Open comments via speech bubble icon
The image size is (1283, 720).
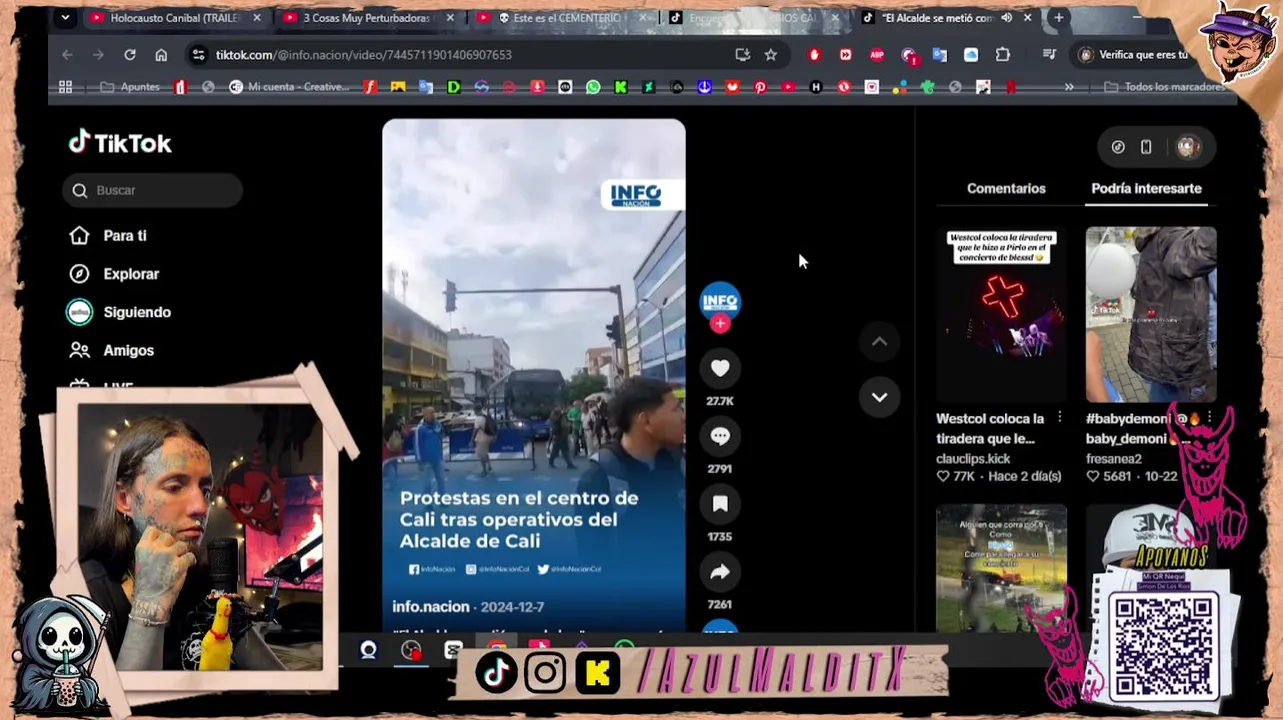[x=720, y=436]
